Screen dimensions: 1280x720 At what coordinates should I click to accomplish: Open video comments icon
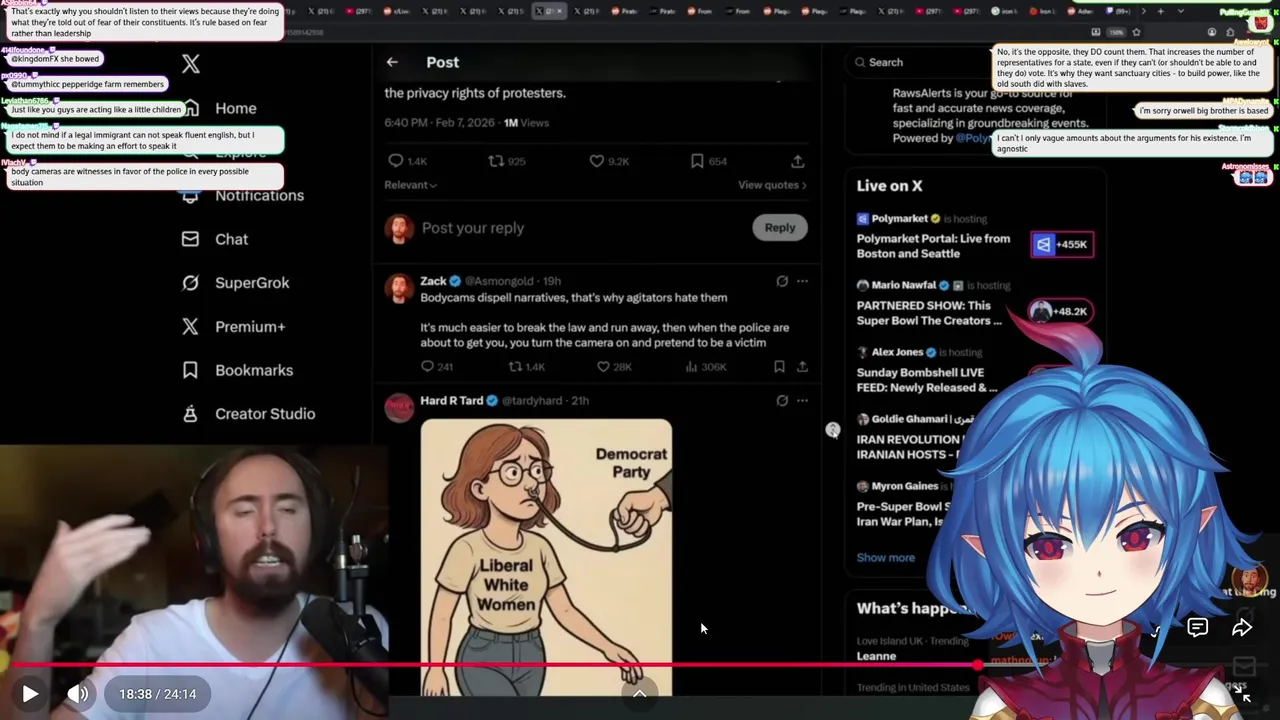(x=1197, y=628)
